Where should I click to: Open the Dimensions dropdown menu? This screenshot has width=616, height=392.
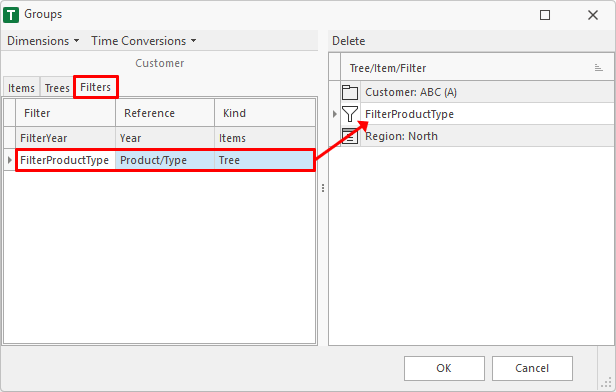pyautogui.click(x=43, y=41)
